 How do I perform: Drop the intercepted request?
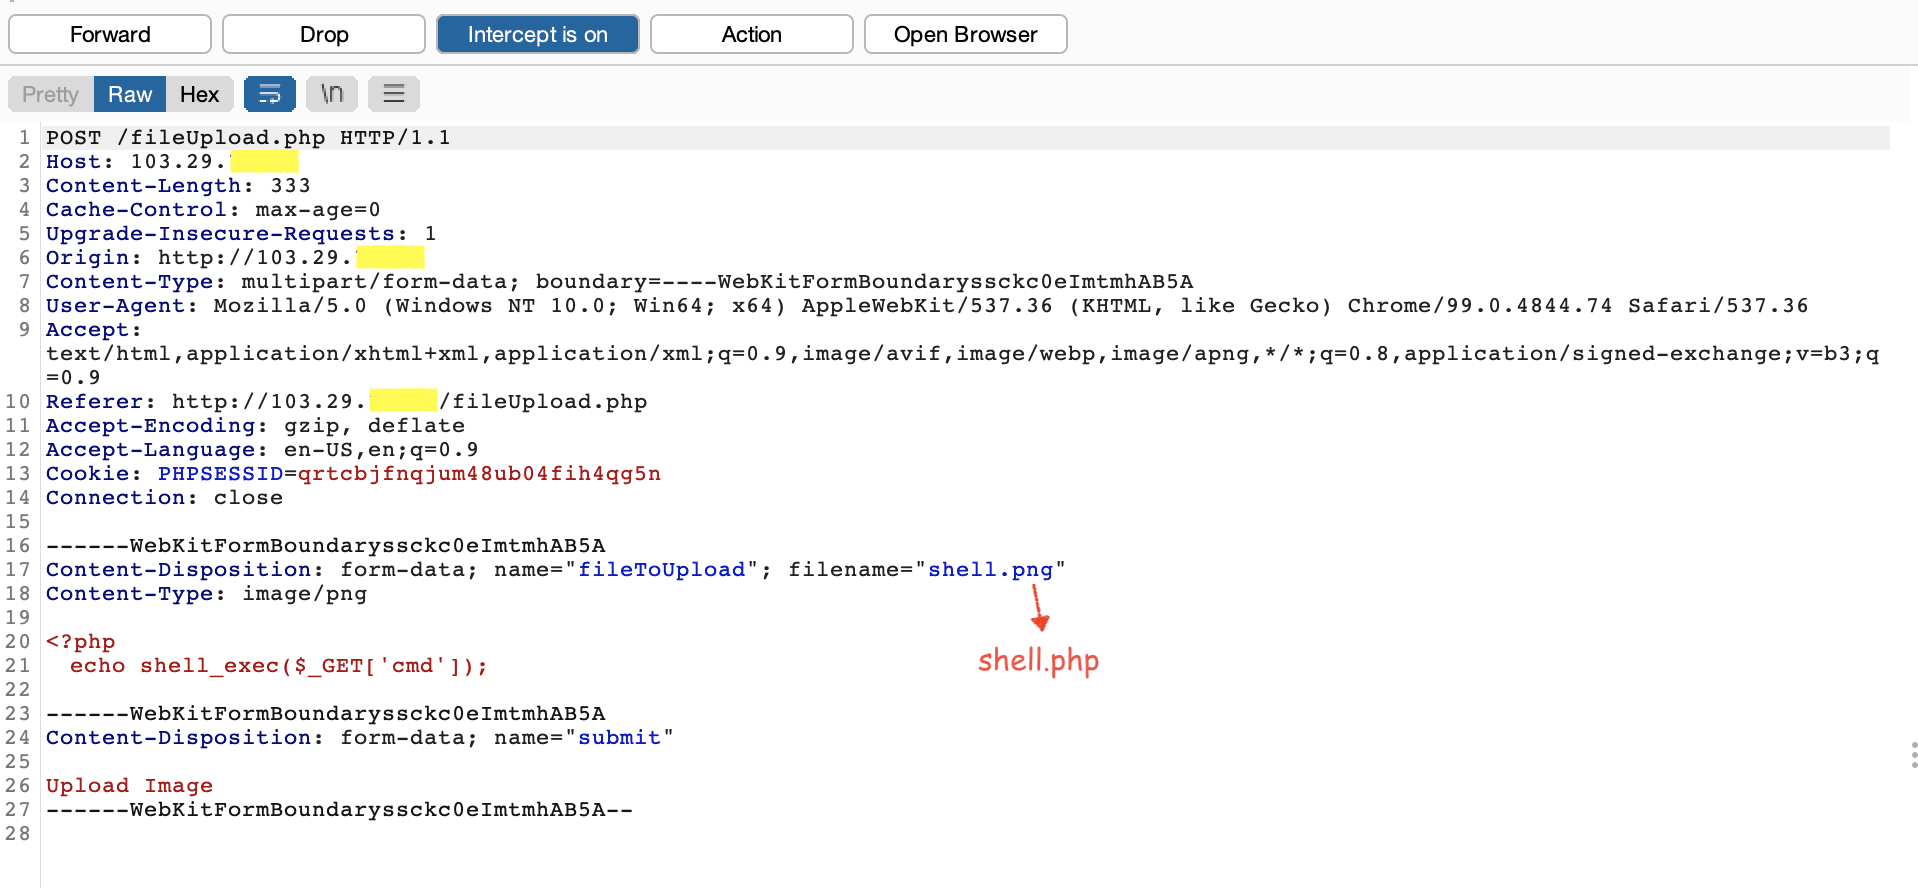point(324,34)
